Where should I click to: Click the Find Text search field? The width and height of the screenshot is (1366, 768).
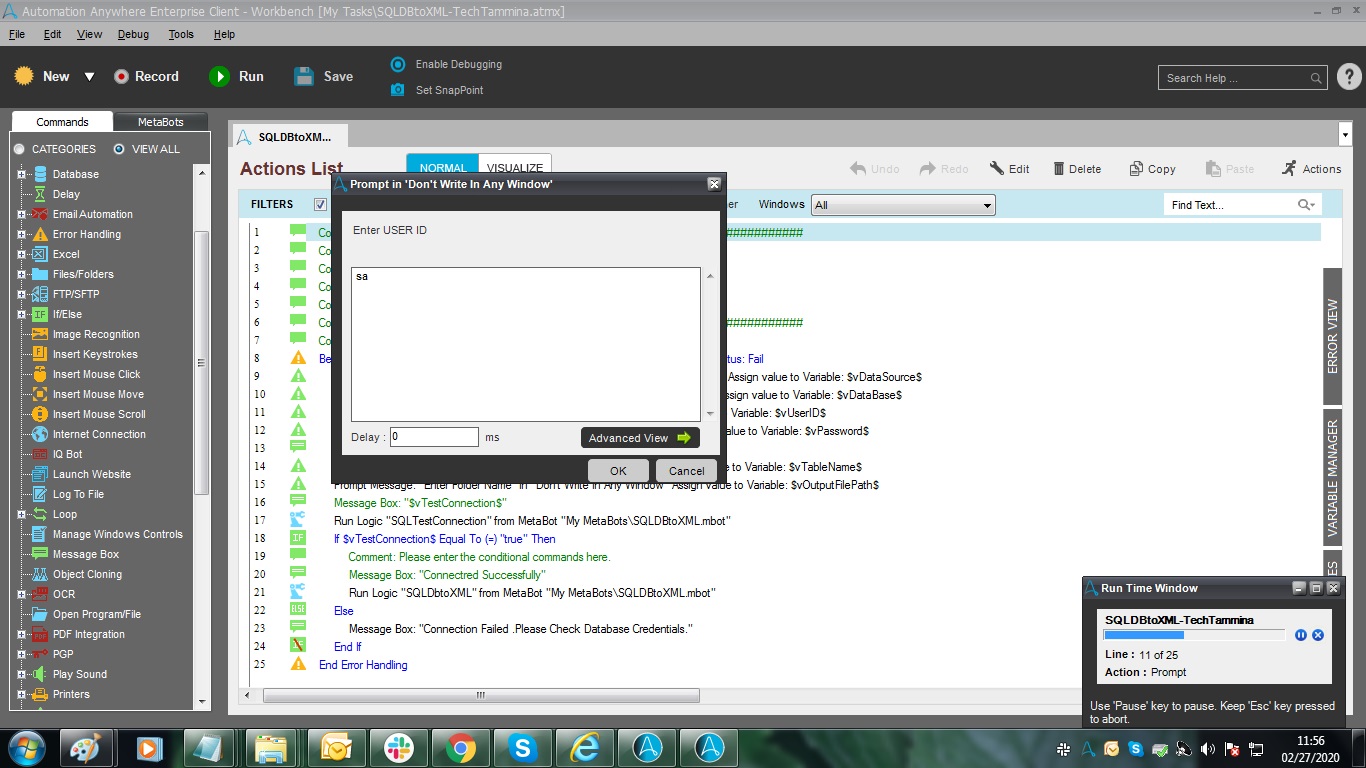[x=1242, y=205]
